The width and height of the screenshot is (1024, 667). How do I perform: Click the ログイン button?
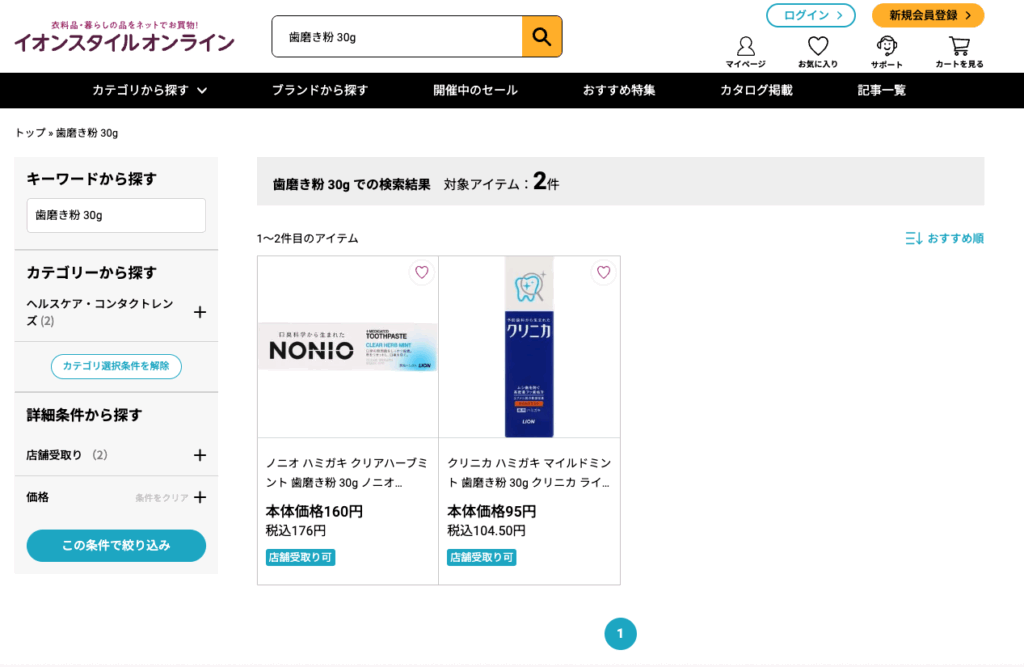tap(810, 15)
